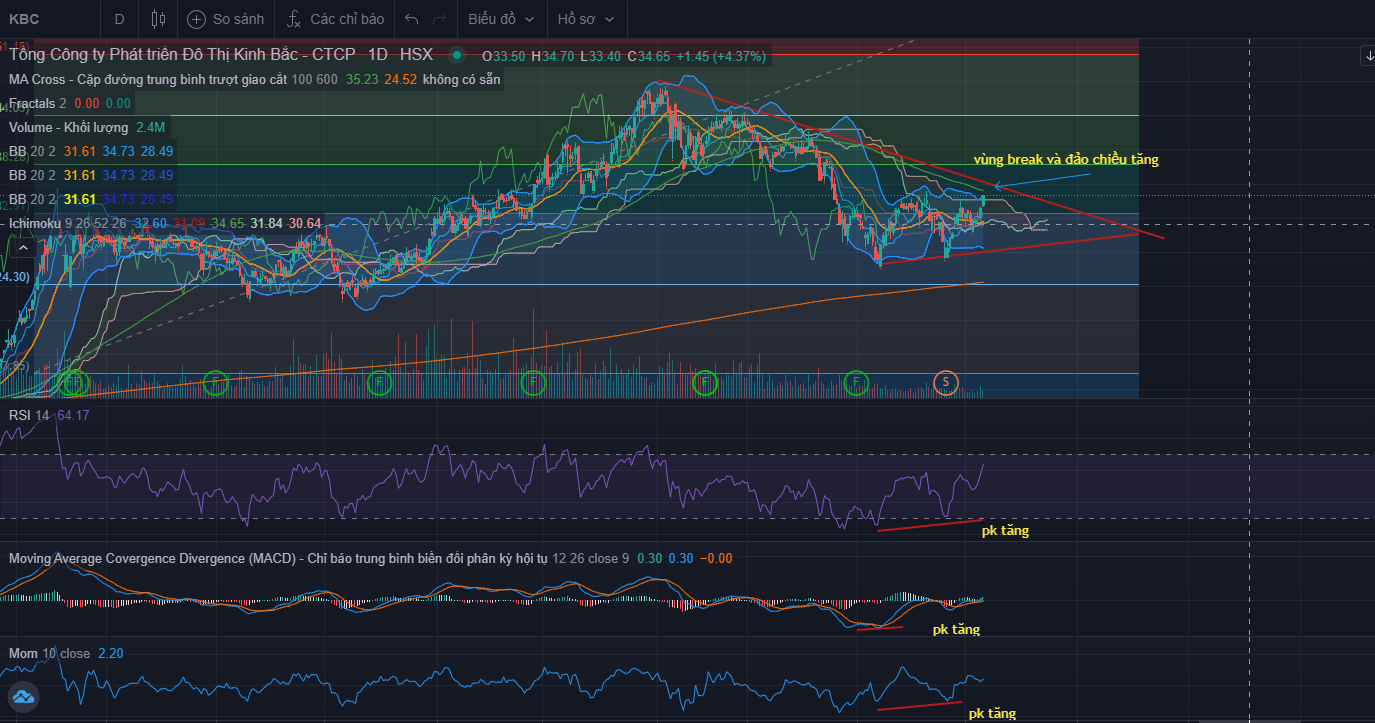Click the down-arrow button at top right

[x=1367, y=56]
